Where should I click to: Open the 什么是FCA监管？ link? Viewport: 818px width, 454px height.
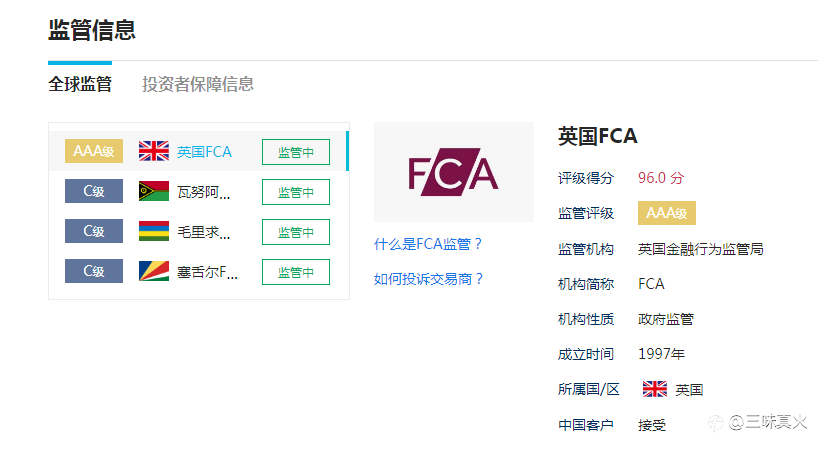[428, 244]
